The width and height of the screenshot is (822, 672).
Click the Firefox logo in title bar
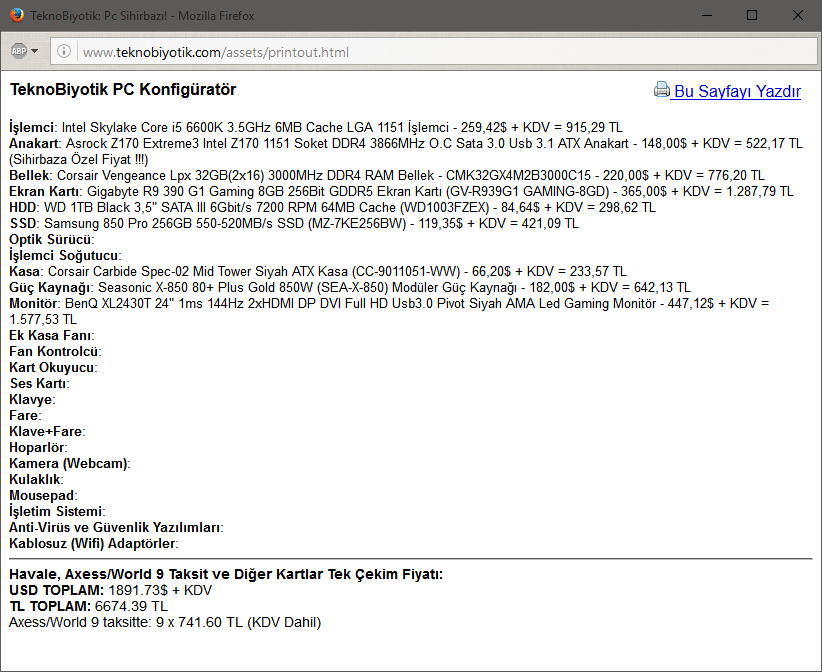[16, 15]
